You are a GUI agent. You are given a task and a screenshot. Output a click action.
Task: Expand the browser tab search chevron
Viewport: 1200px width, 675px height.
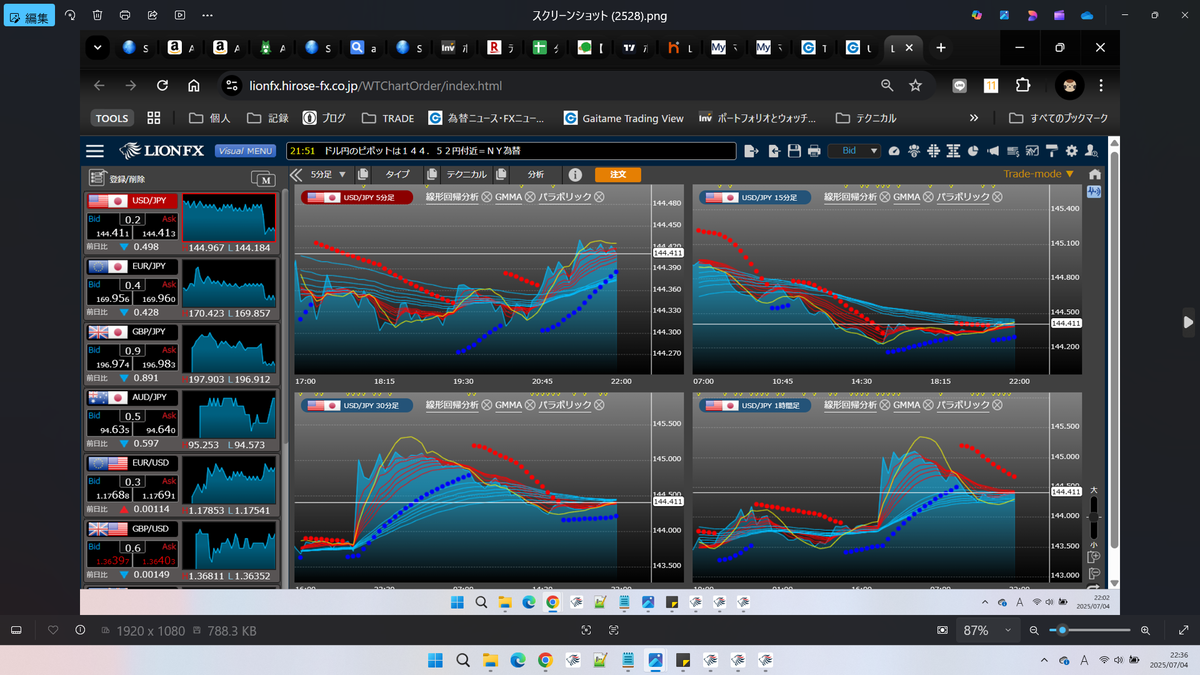[97, 47]
